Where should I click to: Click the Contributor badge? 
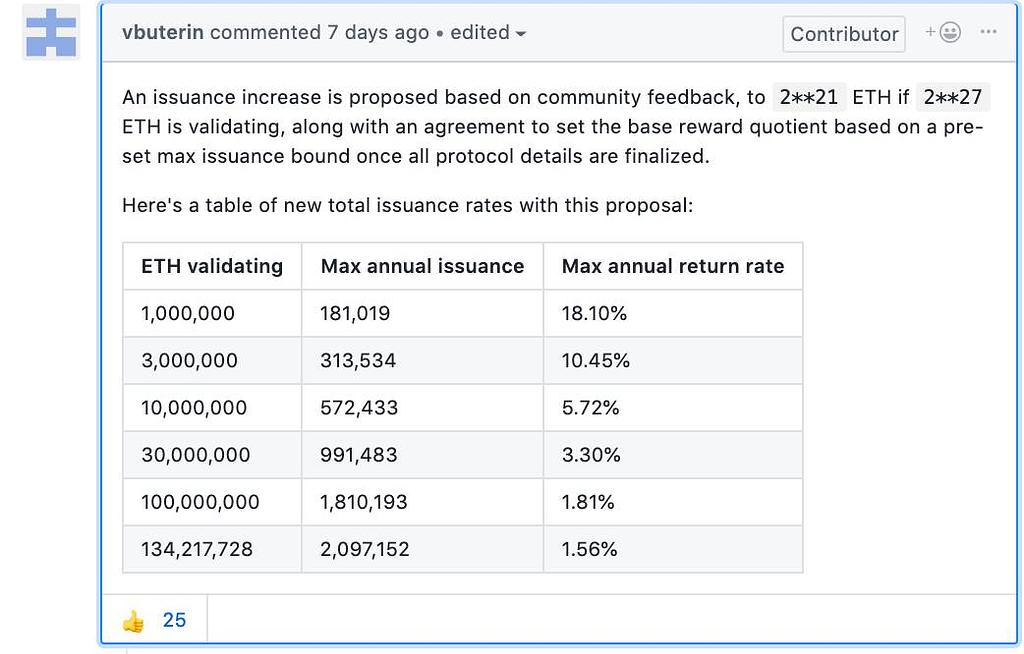(844, 34)
